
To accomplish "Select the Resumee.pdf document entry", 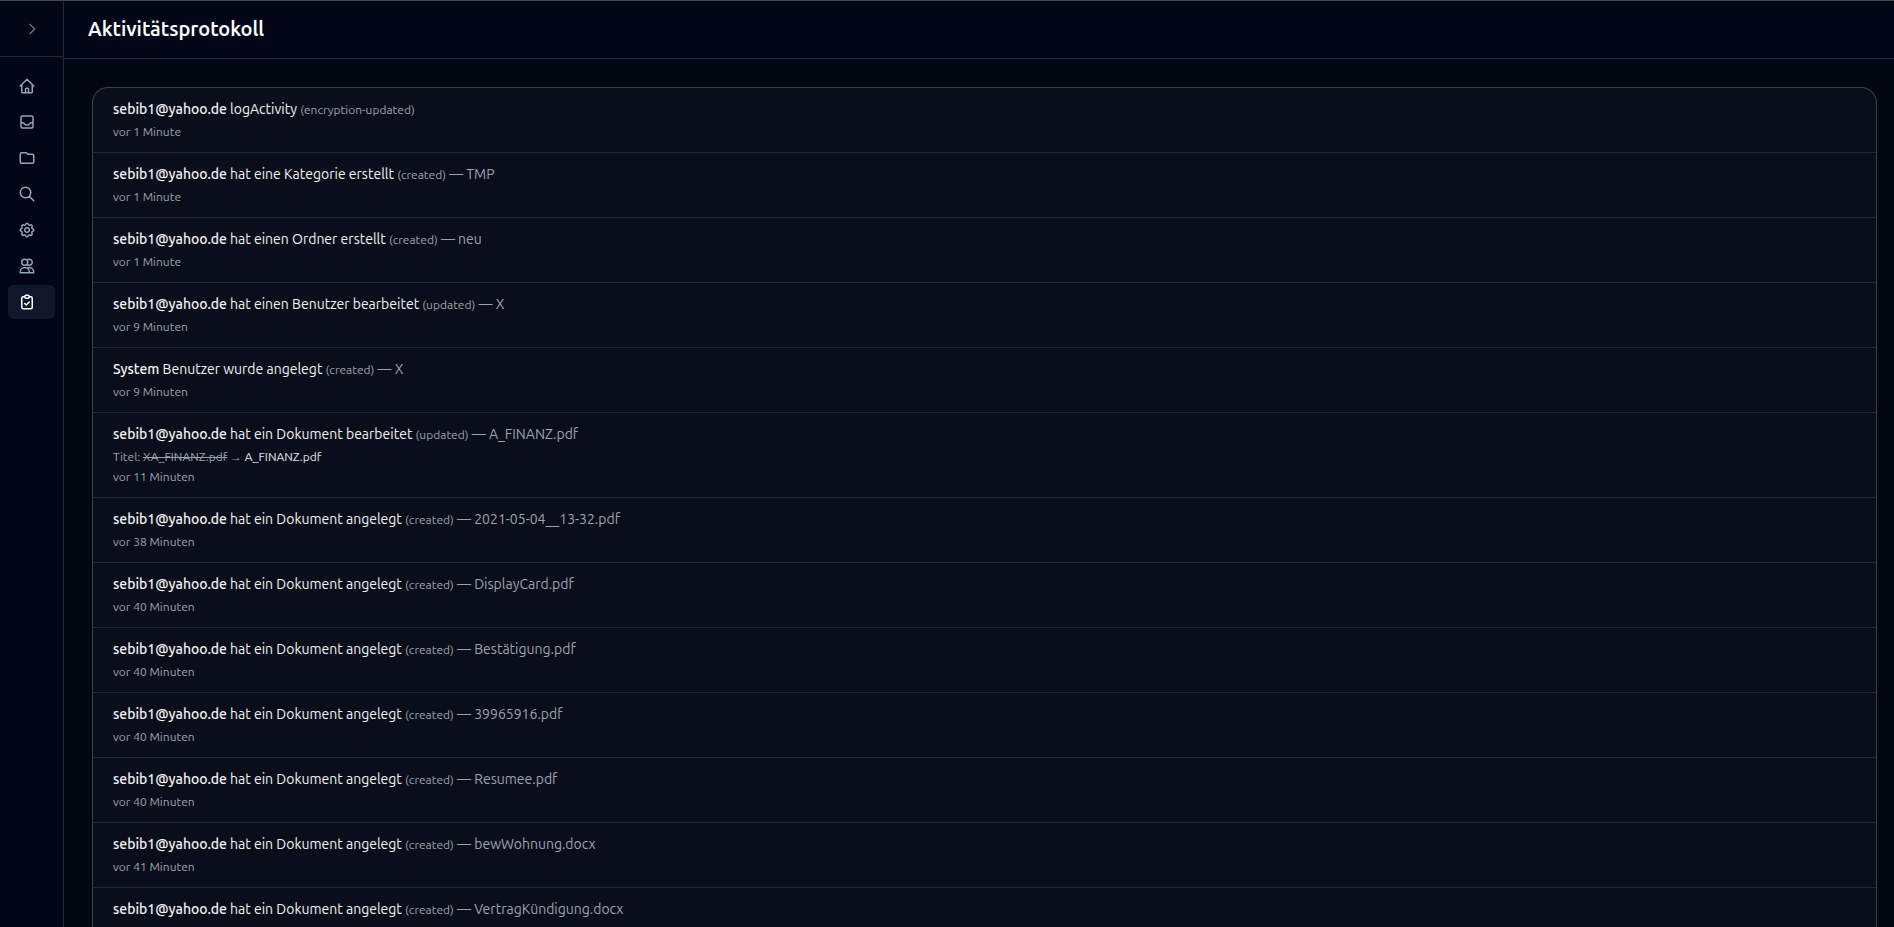I will click(984, 790).
